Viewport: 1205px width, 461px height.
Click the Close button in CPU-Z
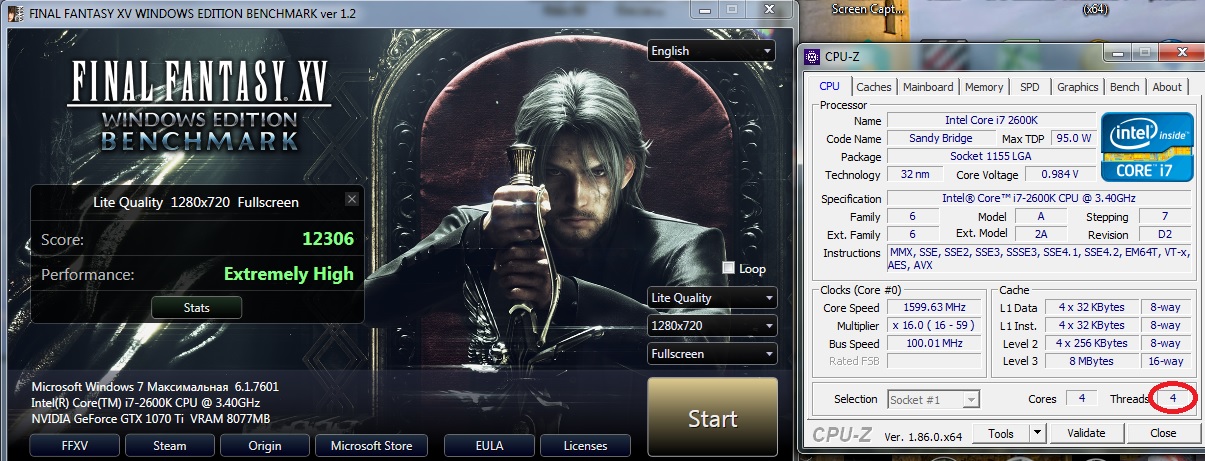click(1163, 433)
